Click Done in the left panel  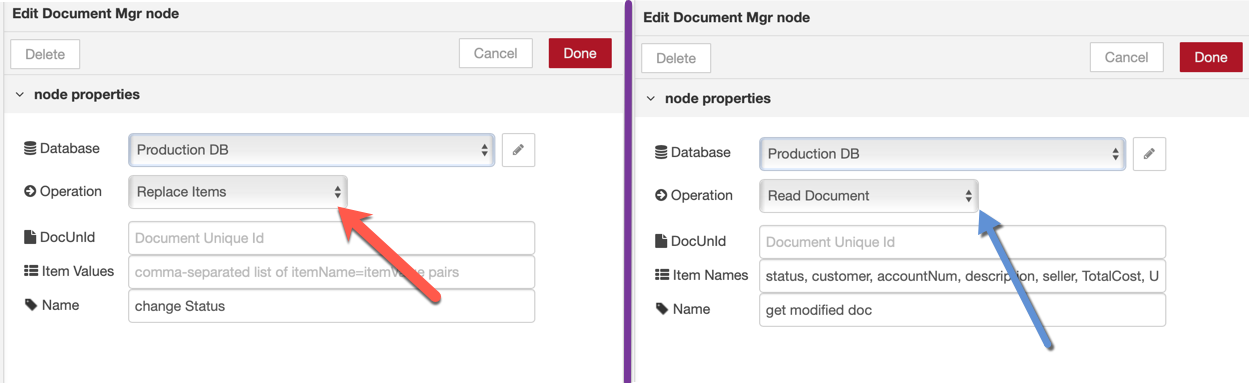pos(580,54)
